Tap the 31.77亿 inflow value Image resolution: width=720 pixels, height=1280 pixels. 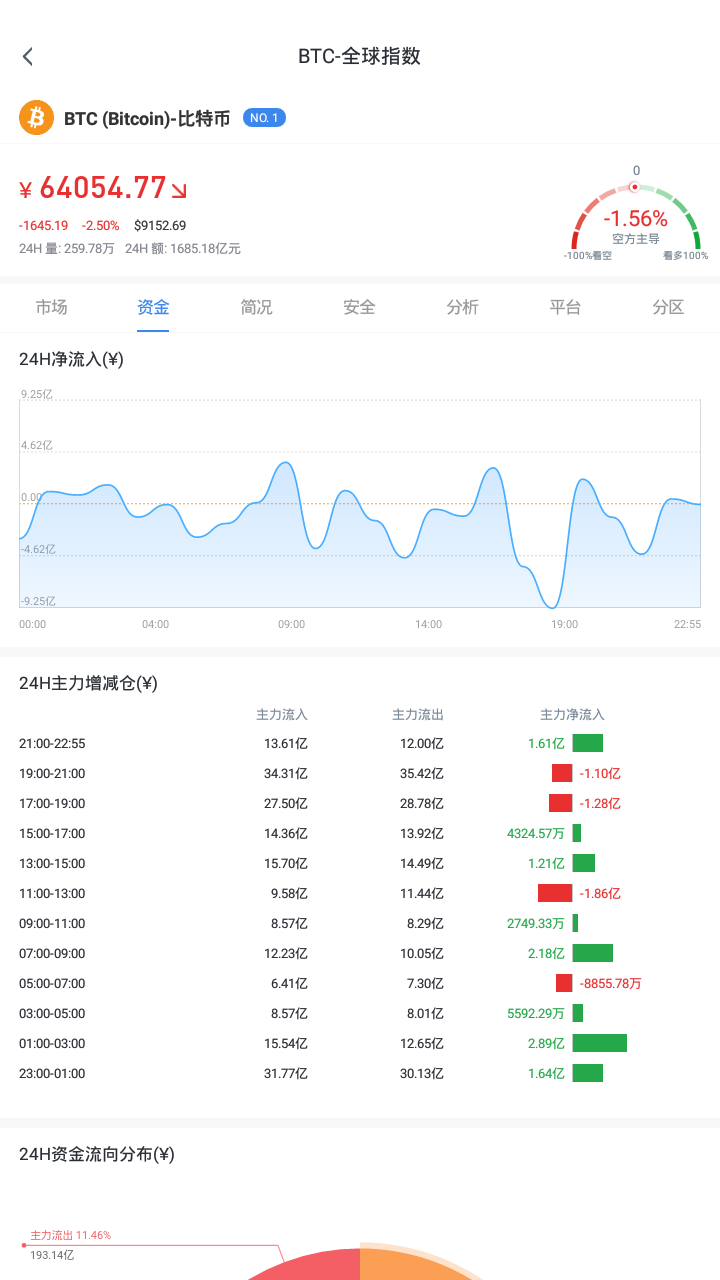pos(286,1073)
